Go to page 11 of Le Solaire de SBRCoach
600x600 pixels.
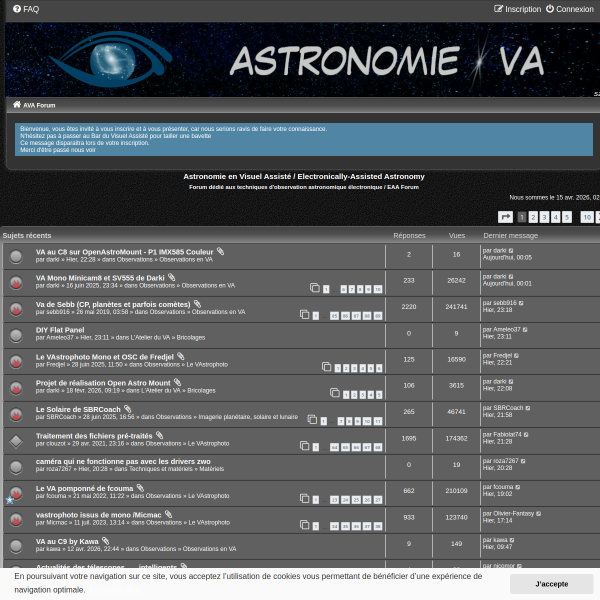(378, 421)
